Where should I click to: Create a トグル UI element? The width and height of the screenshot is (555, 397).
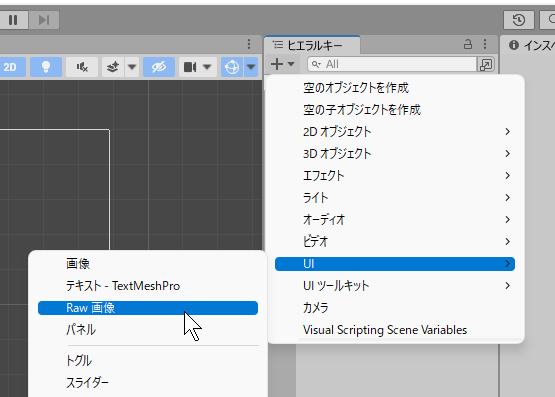tap(148, 361)
